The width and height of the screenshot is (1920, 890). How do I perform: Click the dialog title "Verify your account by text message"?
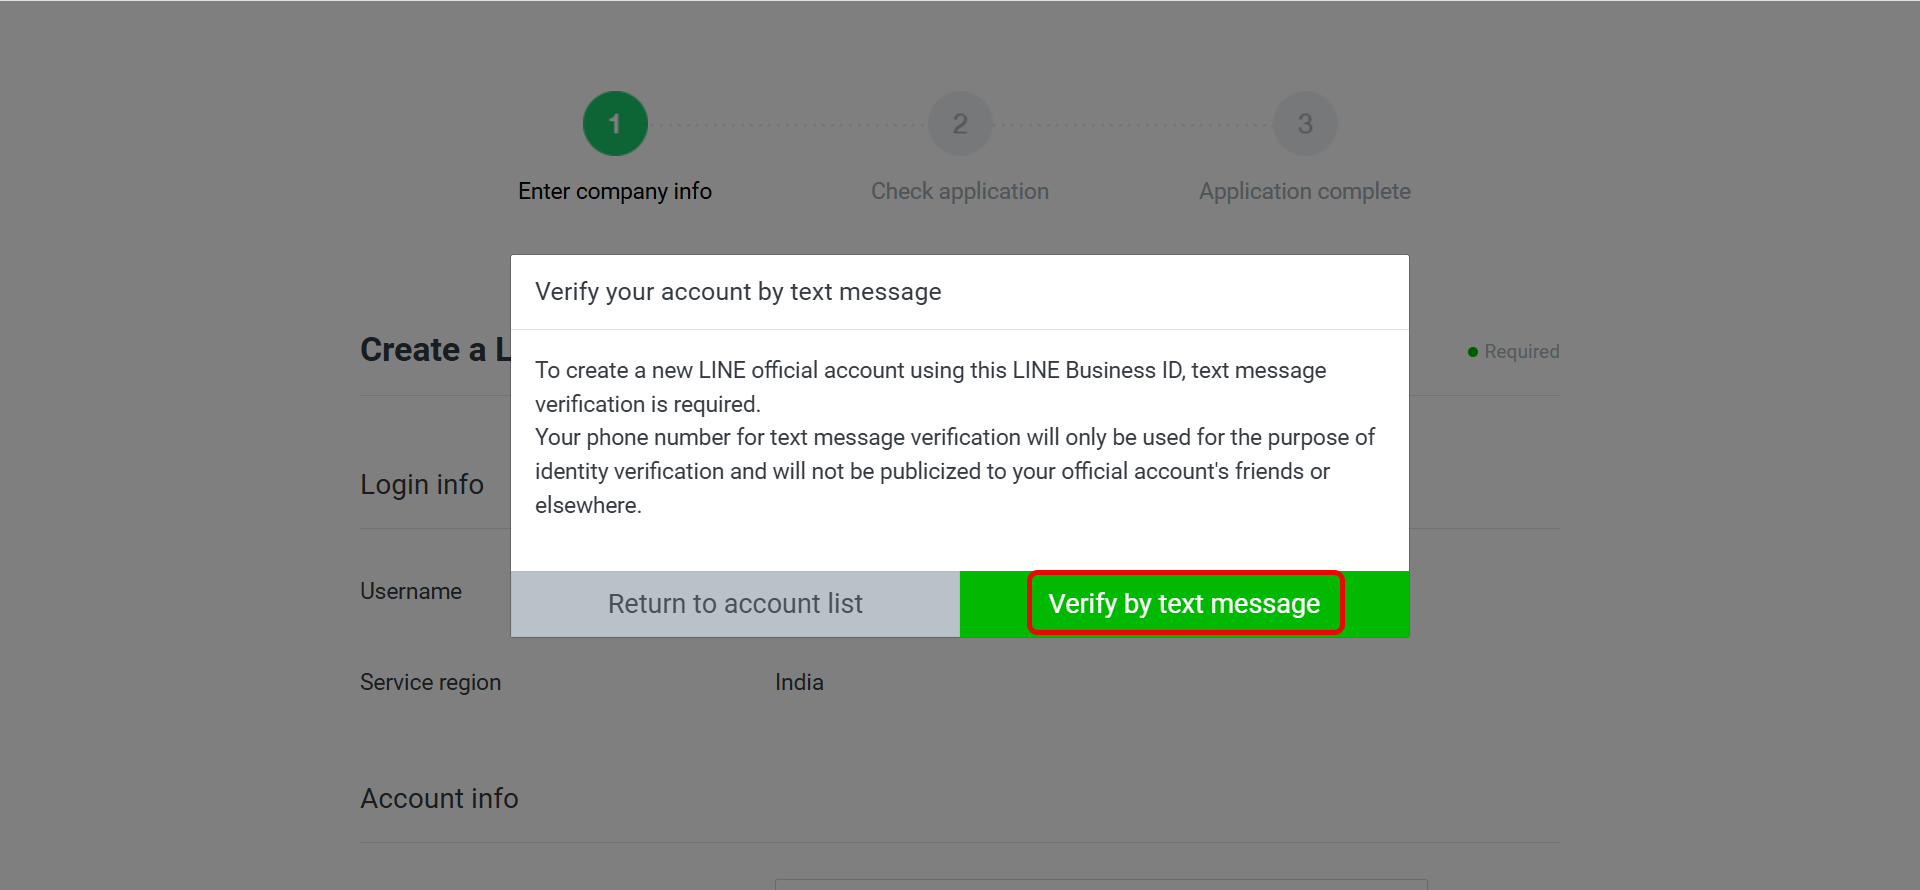tap(738, 292)
